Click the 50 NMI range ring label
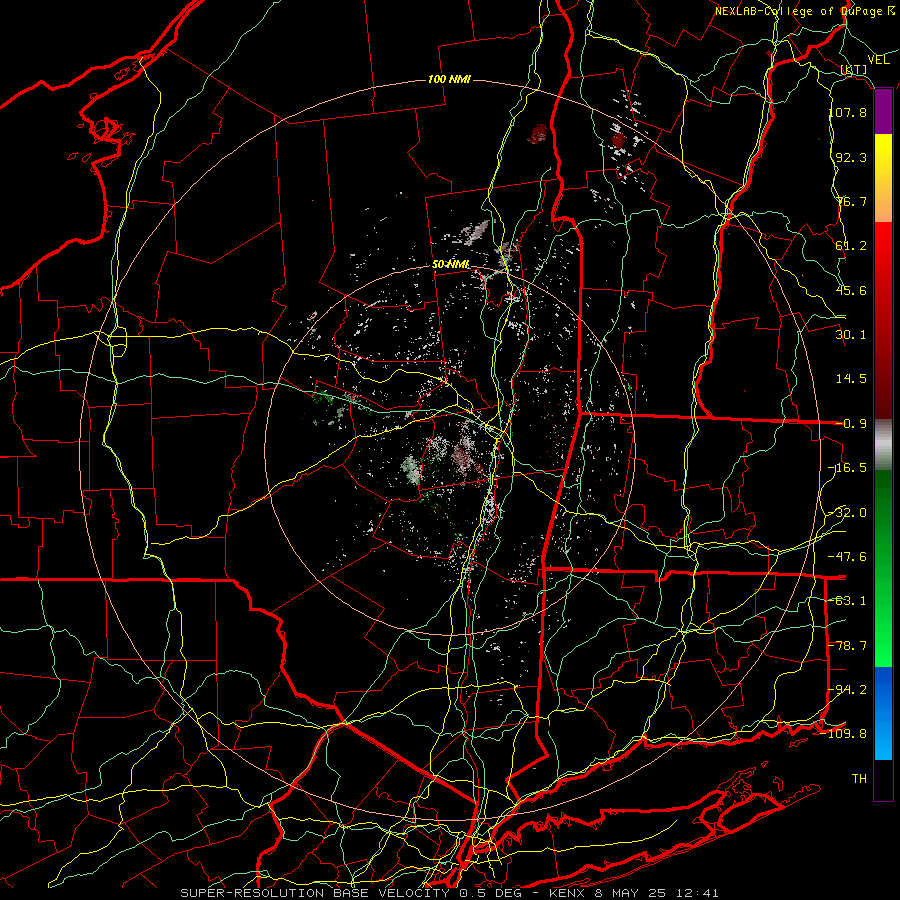900x900 pixels. point(451,265)
